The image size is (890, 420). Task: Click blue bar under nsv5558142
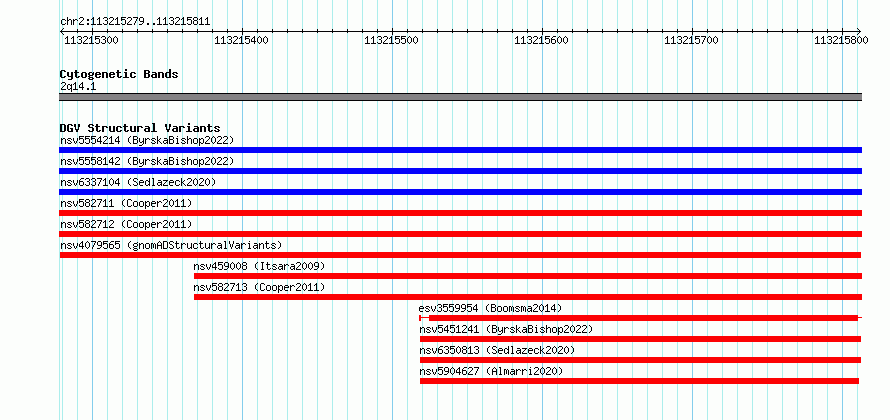click(460, 171)
